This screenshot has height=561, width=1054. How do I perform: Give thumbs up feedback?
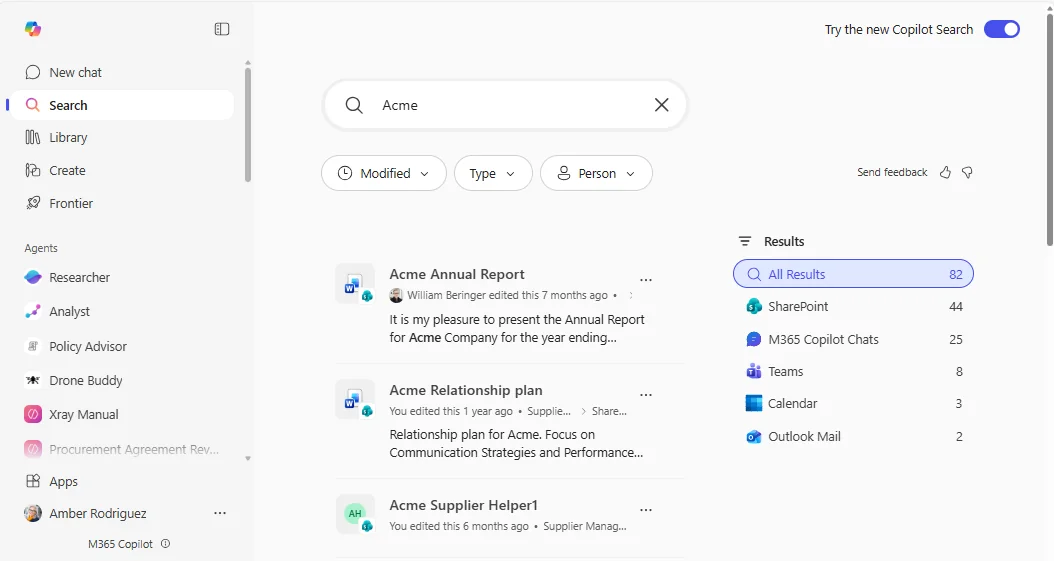[945, 173]
